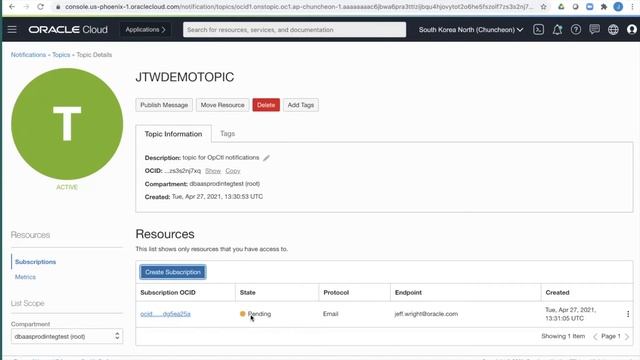
Task: Open the help question mark icon
Action: coord(576,29)
